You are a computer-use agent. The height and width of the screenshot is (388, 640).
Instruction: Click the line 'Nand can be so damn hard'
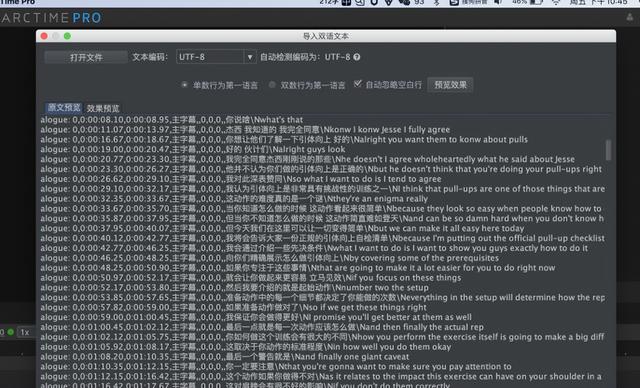coord(322,218)
